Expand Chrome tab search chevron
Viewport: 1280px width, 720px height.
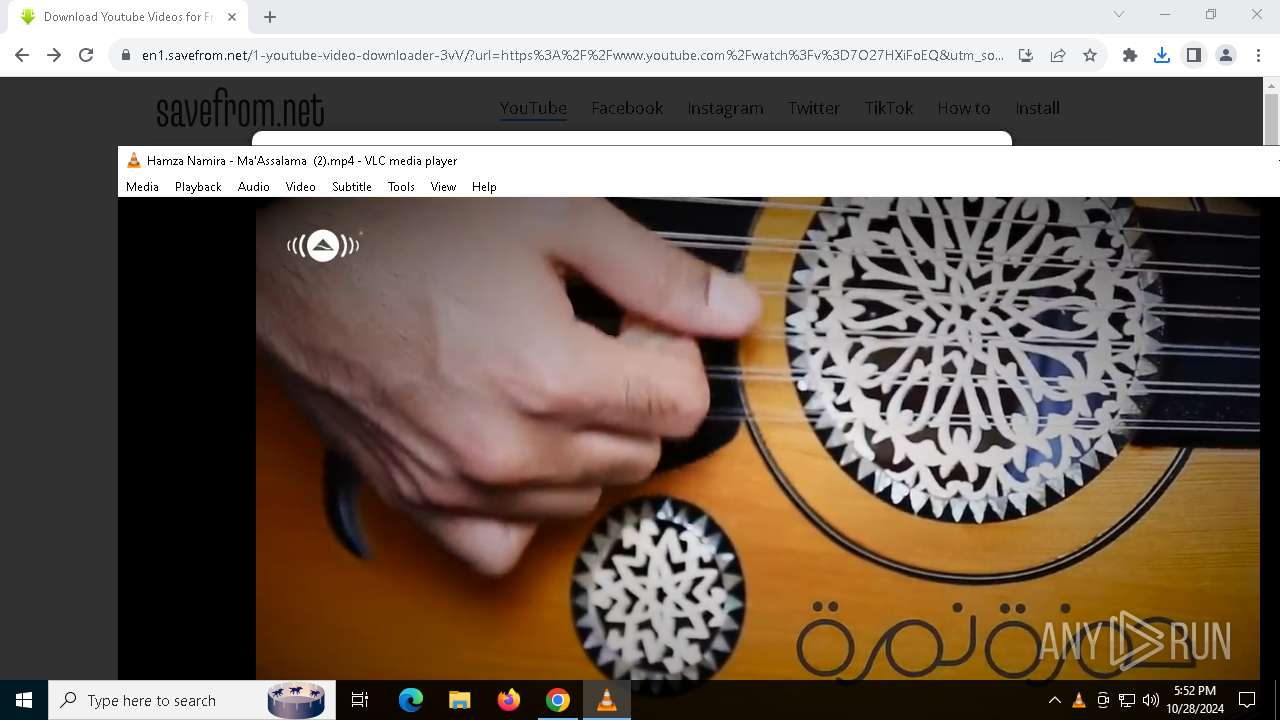point(1119,14)
